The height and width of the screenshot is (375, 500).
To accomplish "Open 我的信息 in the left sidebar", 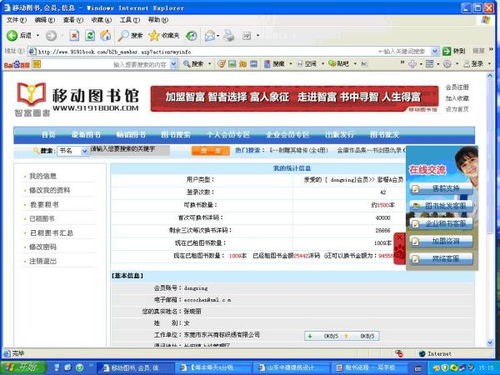I will [x=43, y=176].
